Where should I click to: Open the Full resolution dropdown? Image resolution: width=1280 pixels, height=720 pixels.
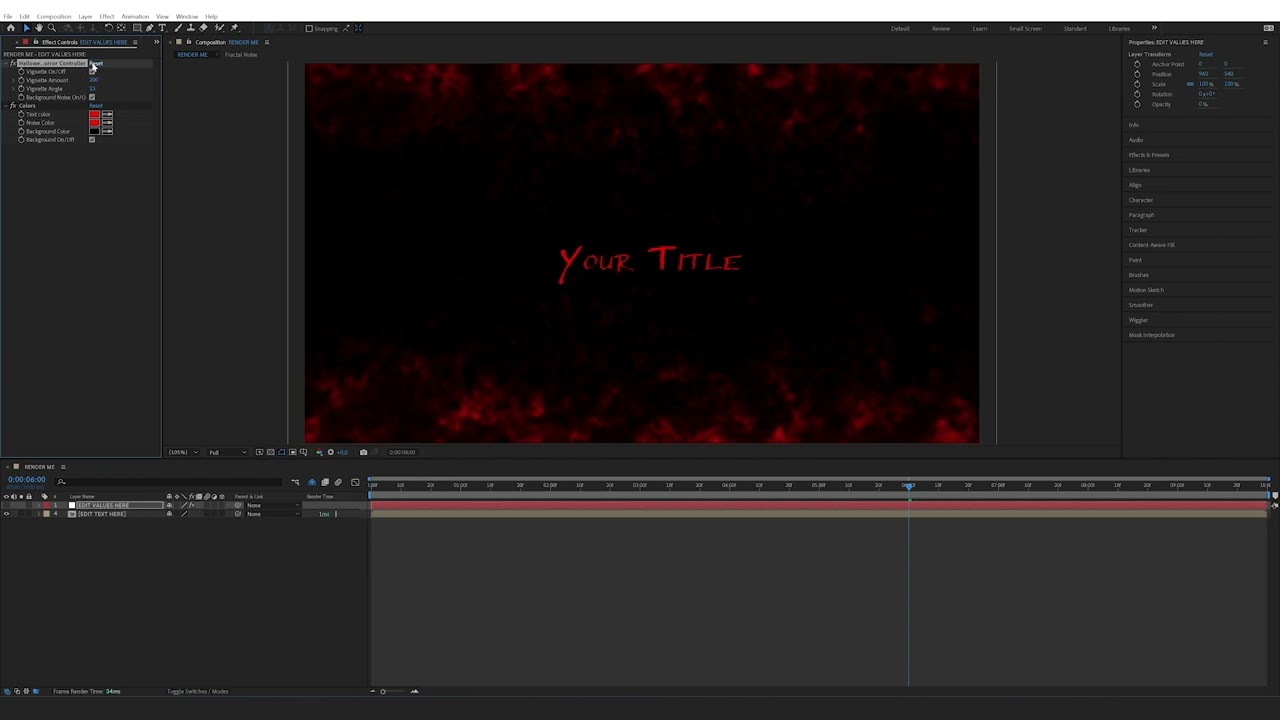[x=228, y=452]
